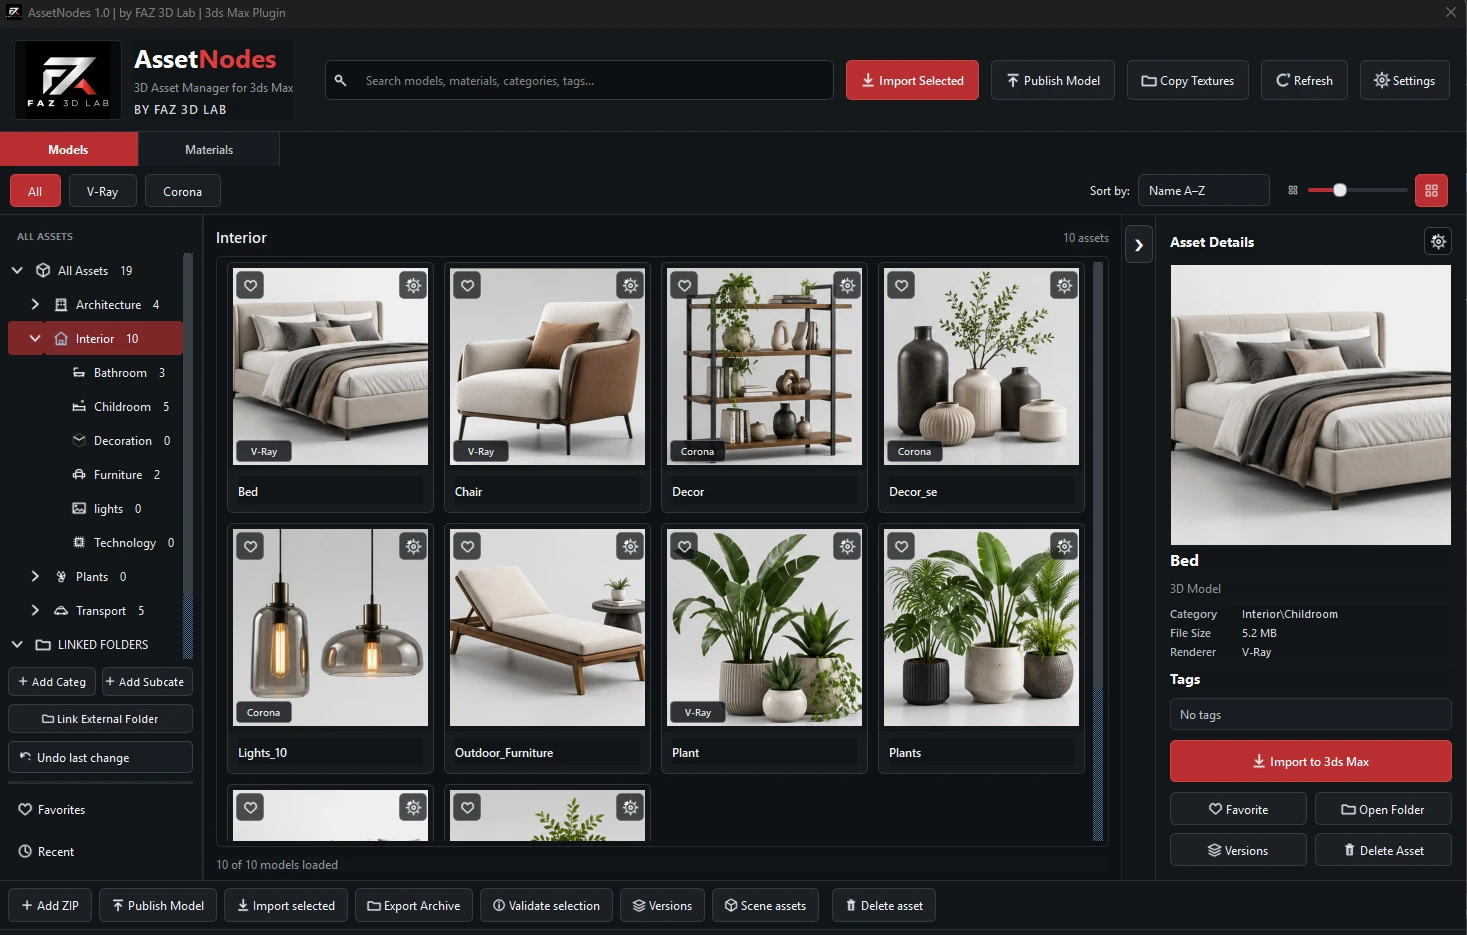
Task: Collapse the Interior category
Action: (35, 339)
